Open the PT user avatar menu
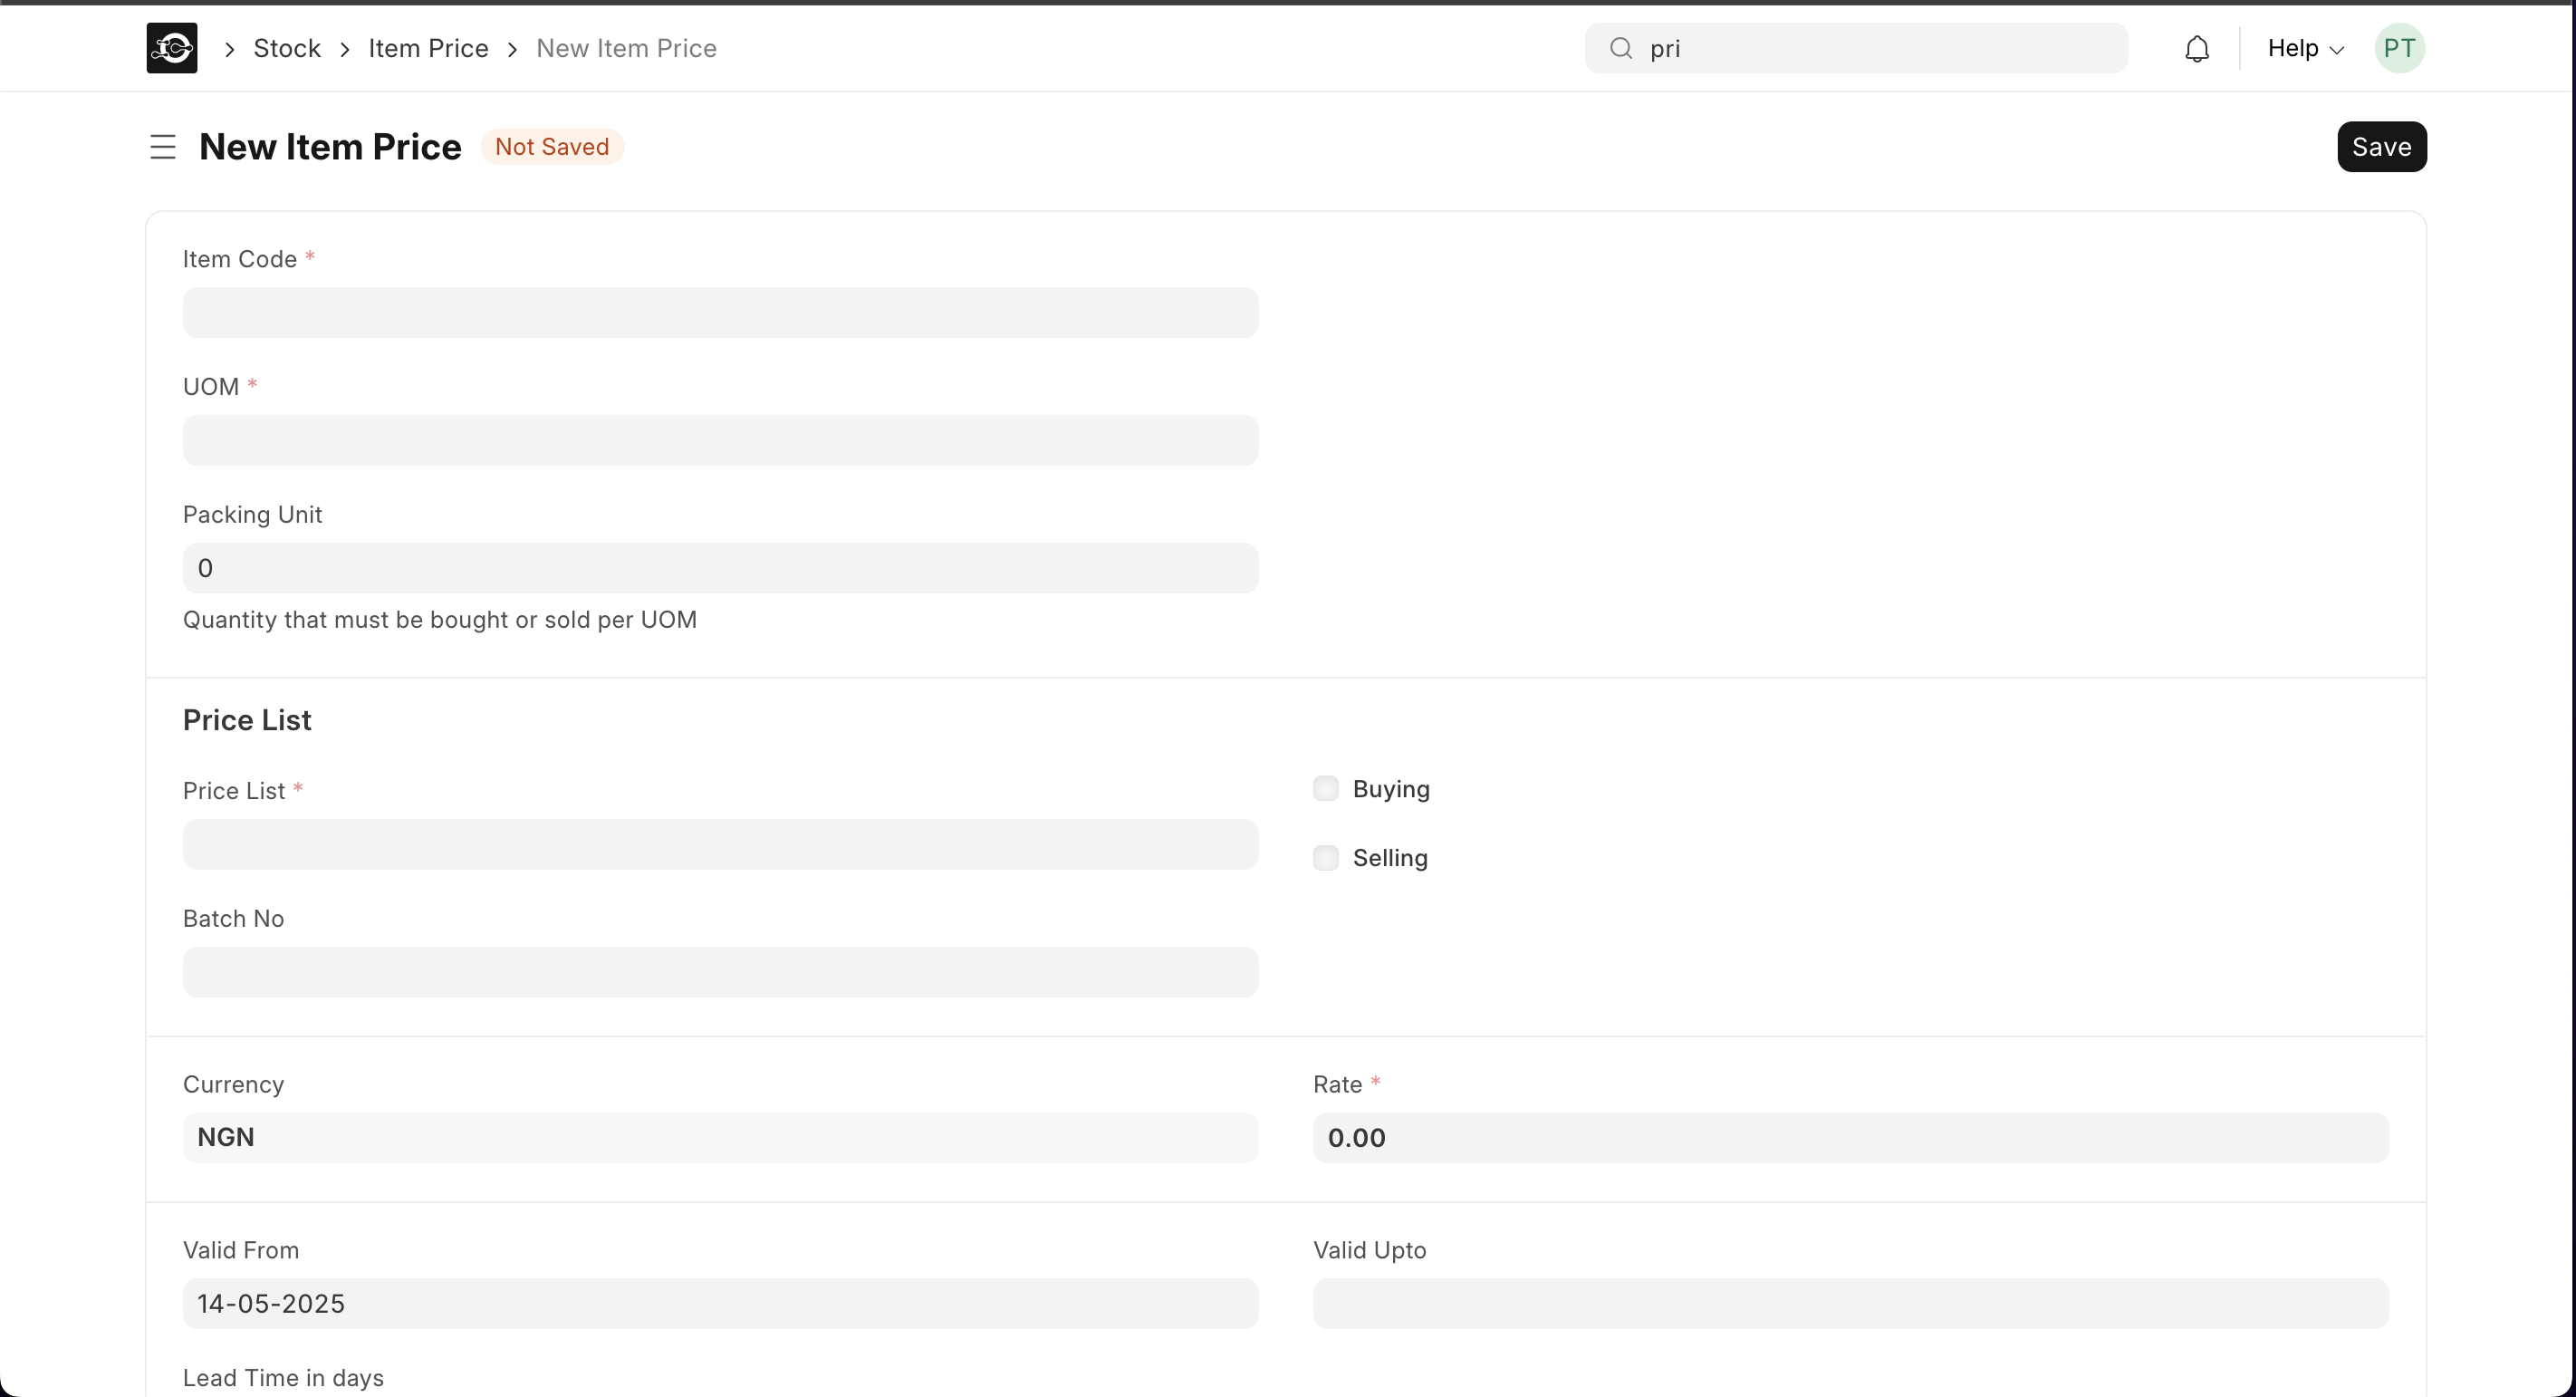The height and width of the screenshot is (1397, 2576). coord(2400,47)
